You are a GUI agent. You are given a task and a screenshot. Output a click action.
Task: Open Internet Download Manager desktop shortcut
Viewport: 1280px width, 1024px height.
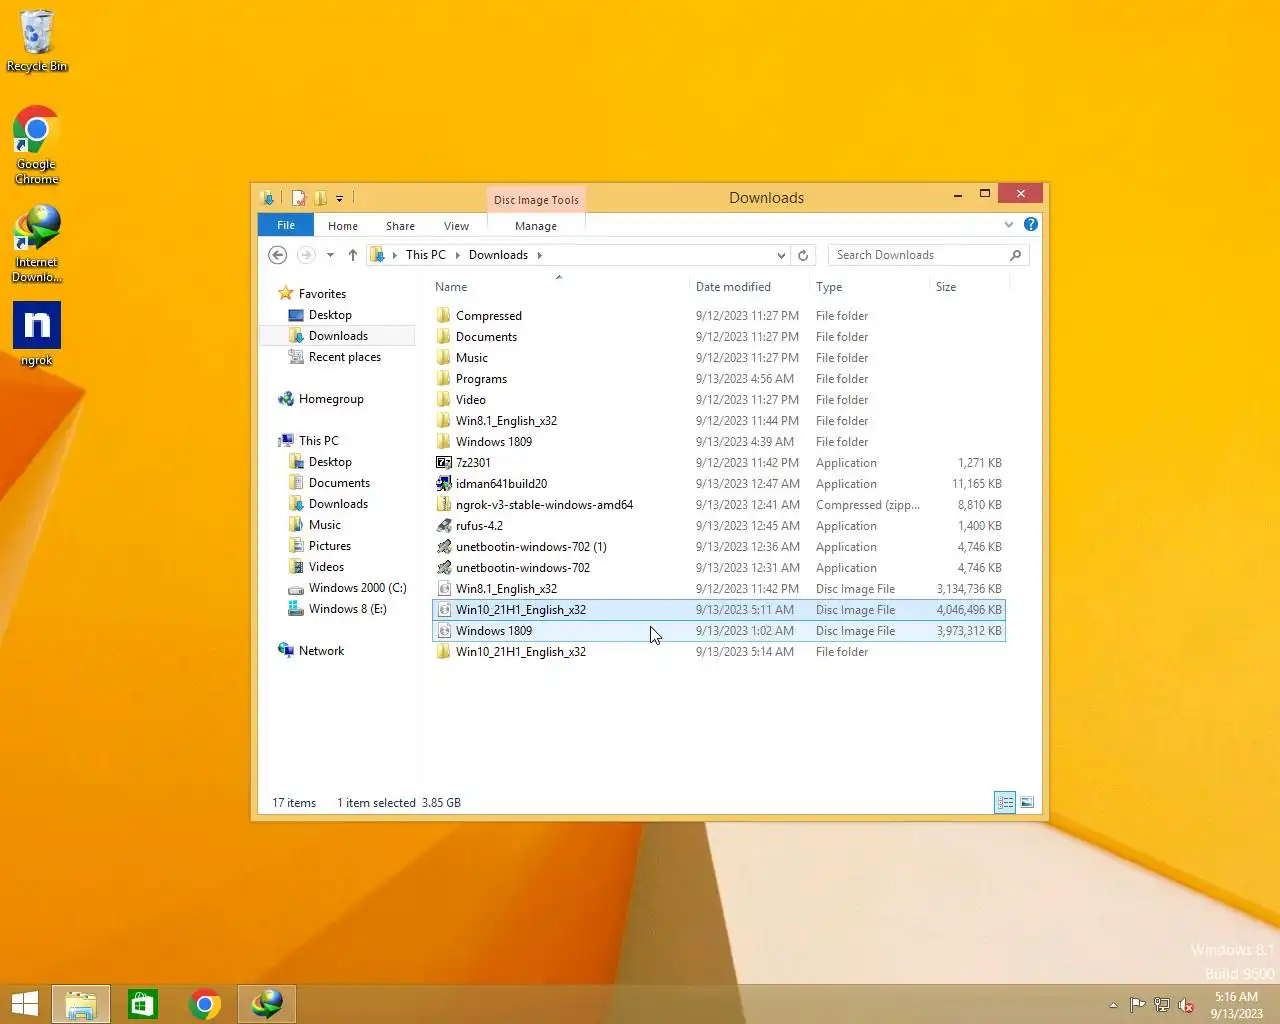[37, 244]
